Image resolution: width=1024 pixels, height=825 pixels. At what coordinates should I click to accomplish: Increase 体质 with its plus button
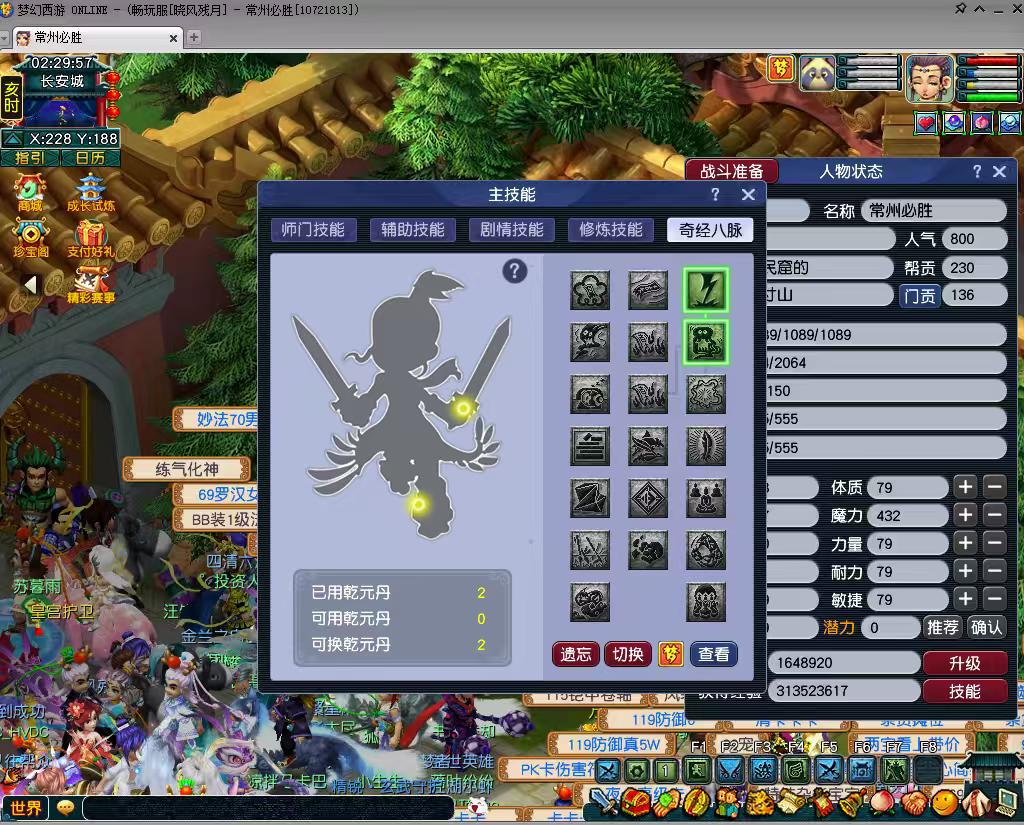click(965, 487)
